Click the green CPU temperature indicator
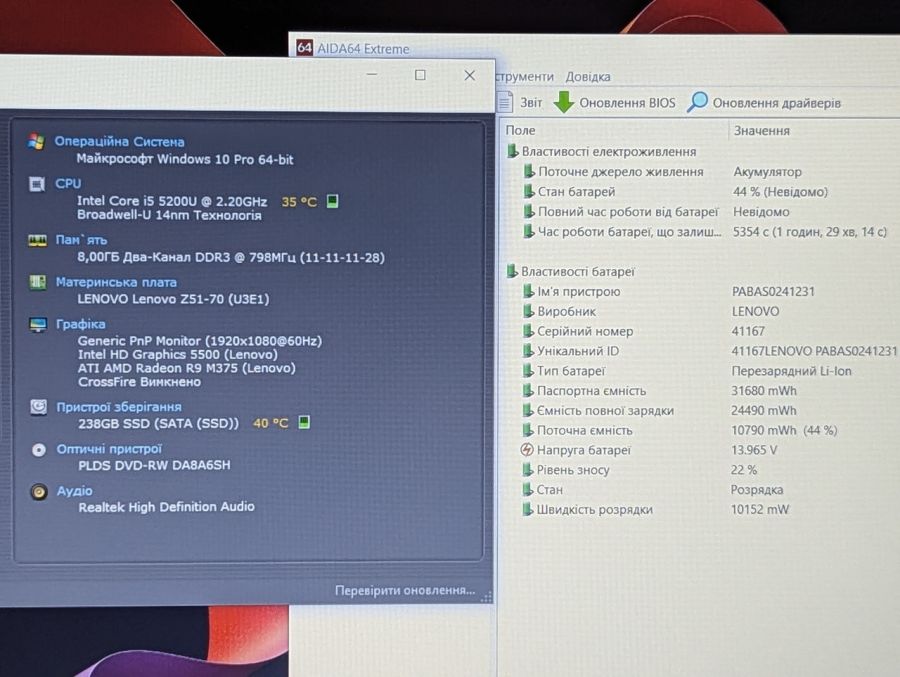The height and width of the screenshot is (677, 900). click(x=332, y=201)
